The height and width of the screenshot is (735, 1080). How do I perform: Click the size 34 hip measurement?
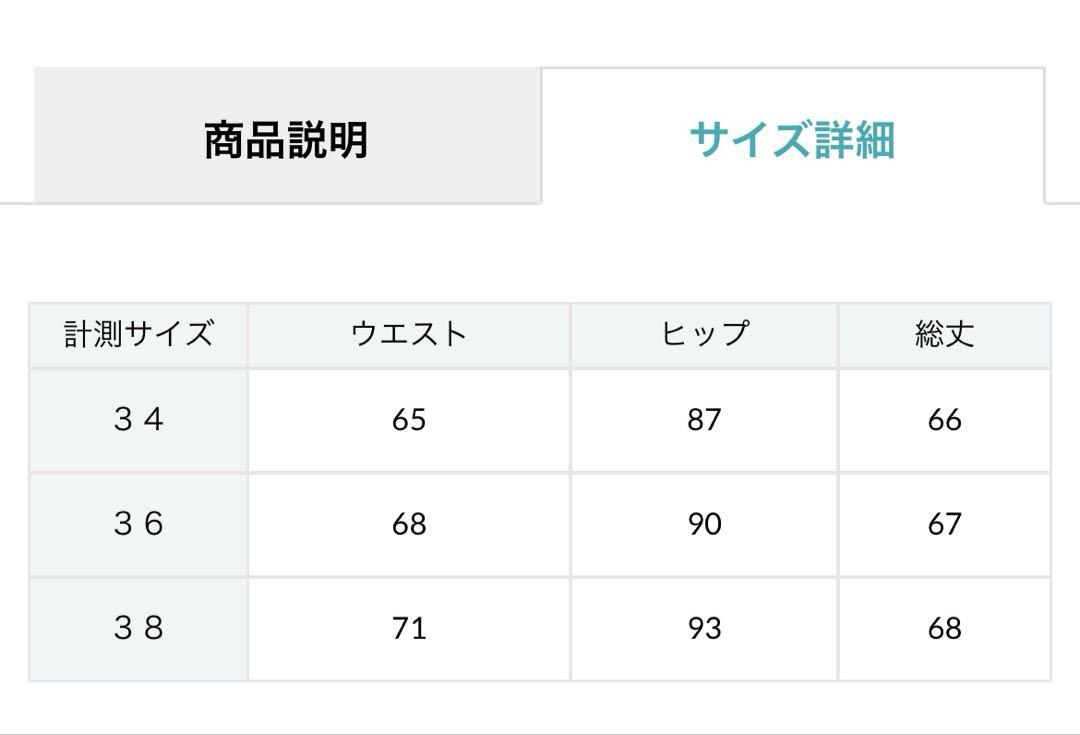[704, 420]
